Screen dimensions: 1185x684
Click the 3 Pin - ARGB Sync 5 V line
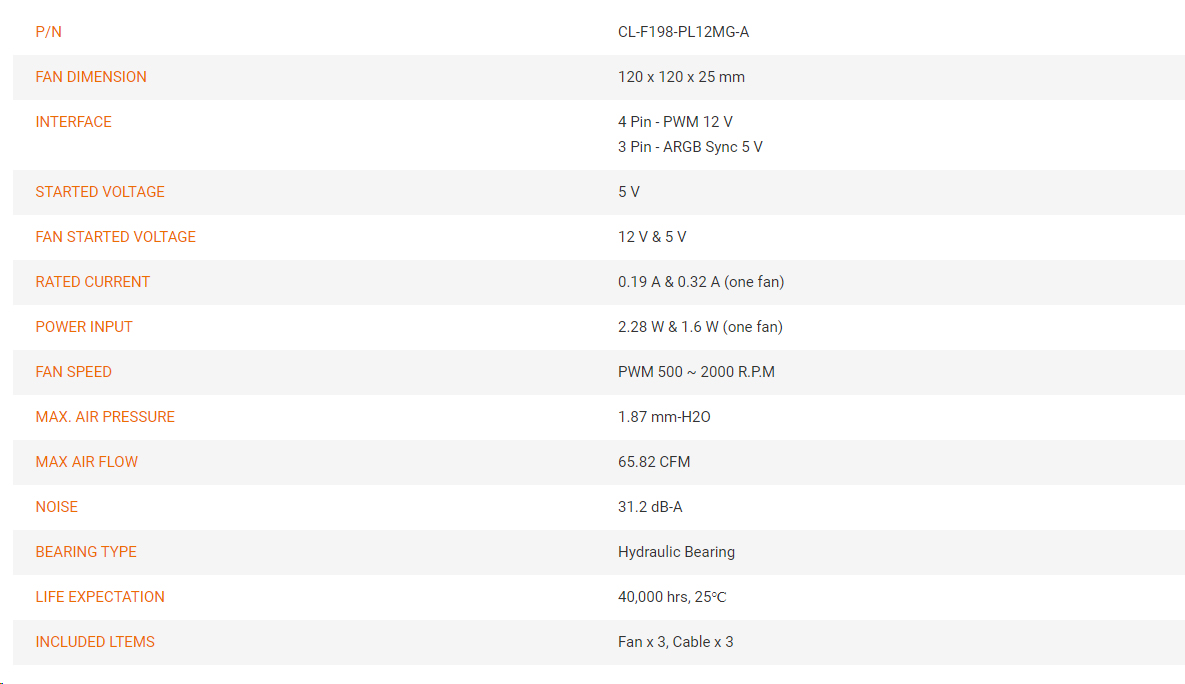690,147
